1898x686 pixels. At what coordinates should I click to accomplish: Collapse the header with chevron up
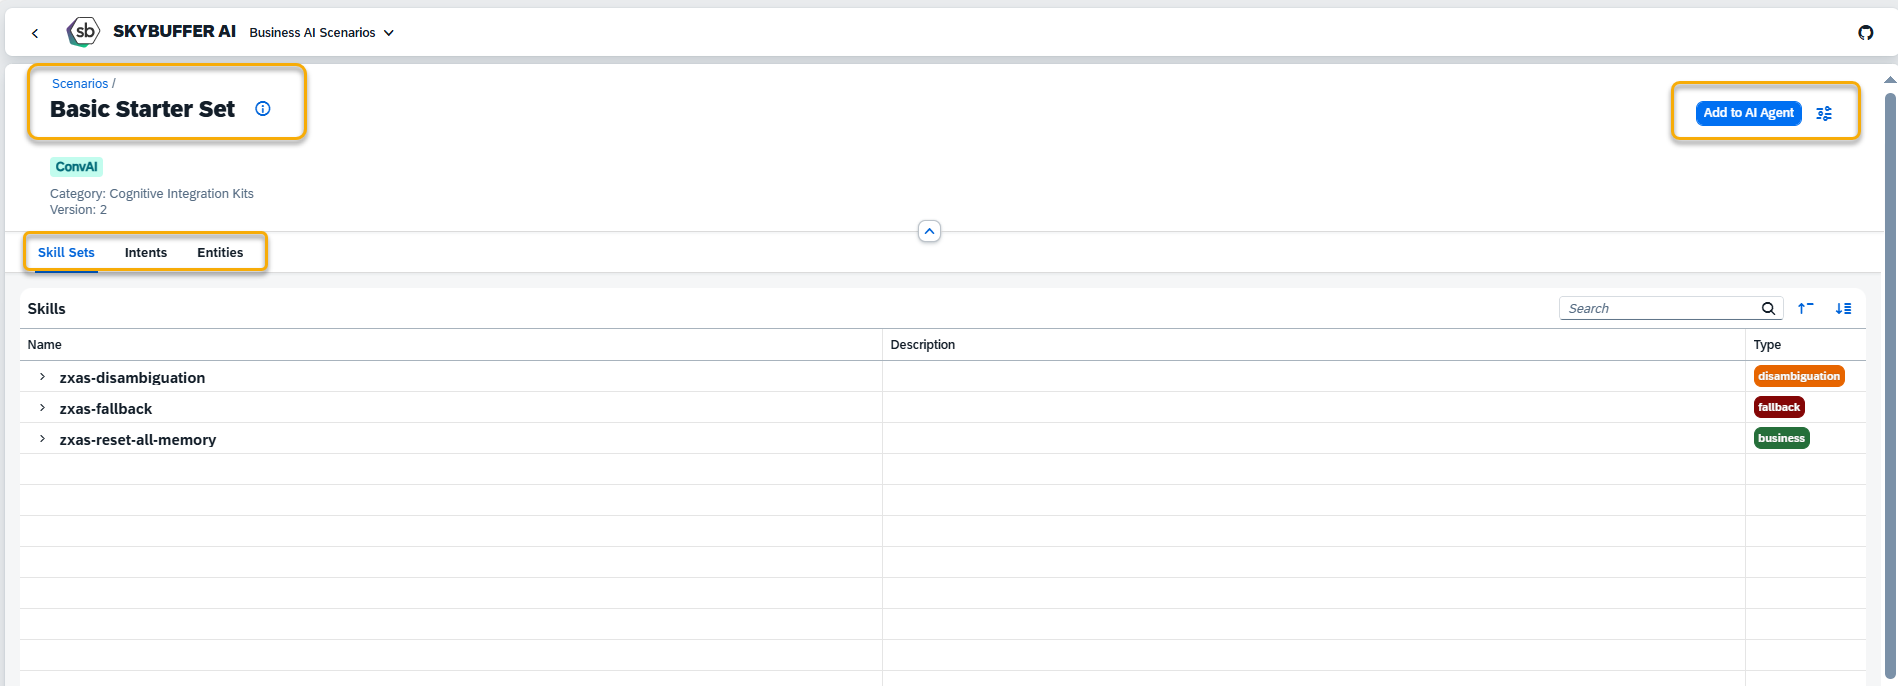929,232
